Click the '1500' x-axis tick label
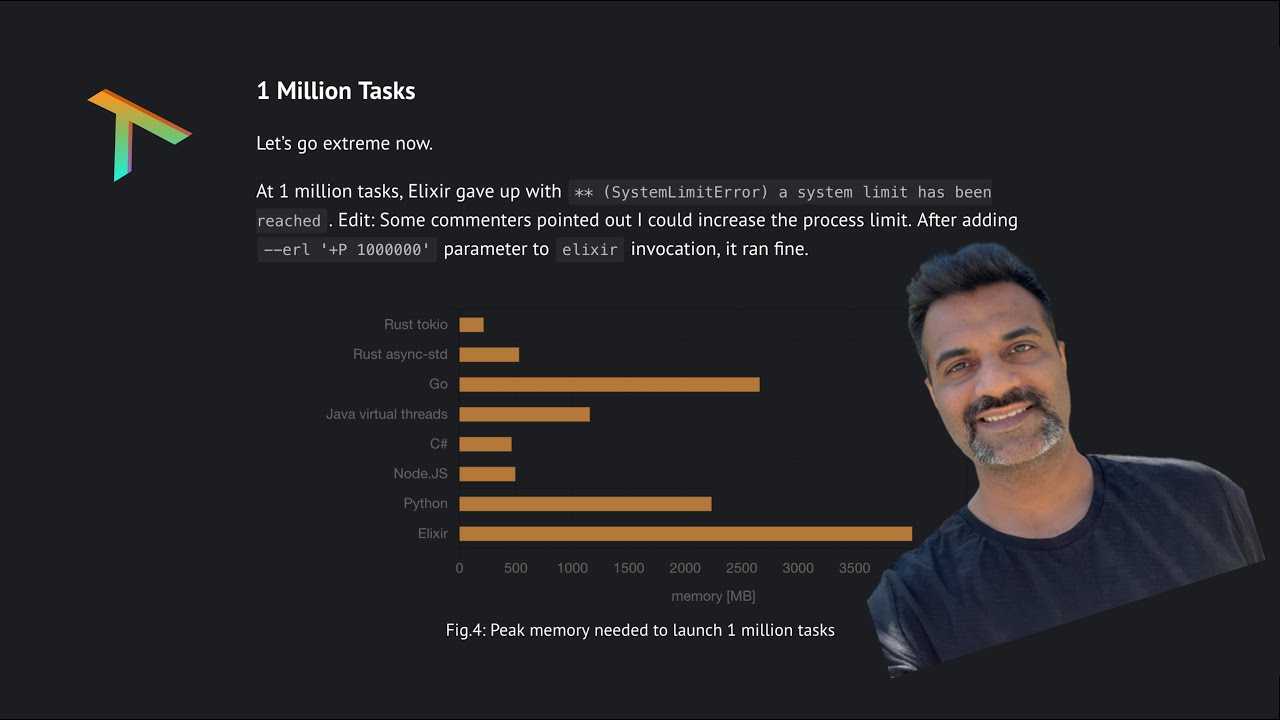Screen dimensions: 1280x720 click(629, 569)
